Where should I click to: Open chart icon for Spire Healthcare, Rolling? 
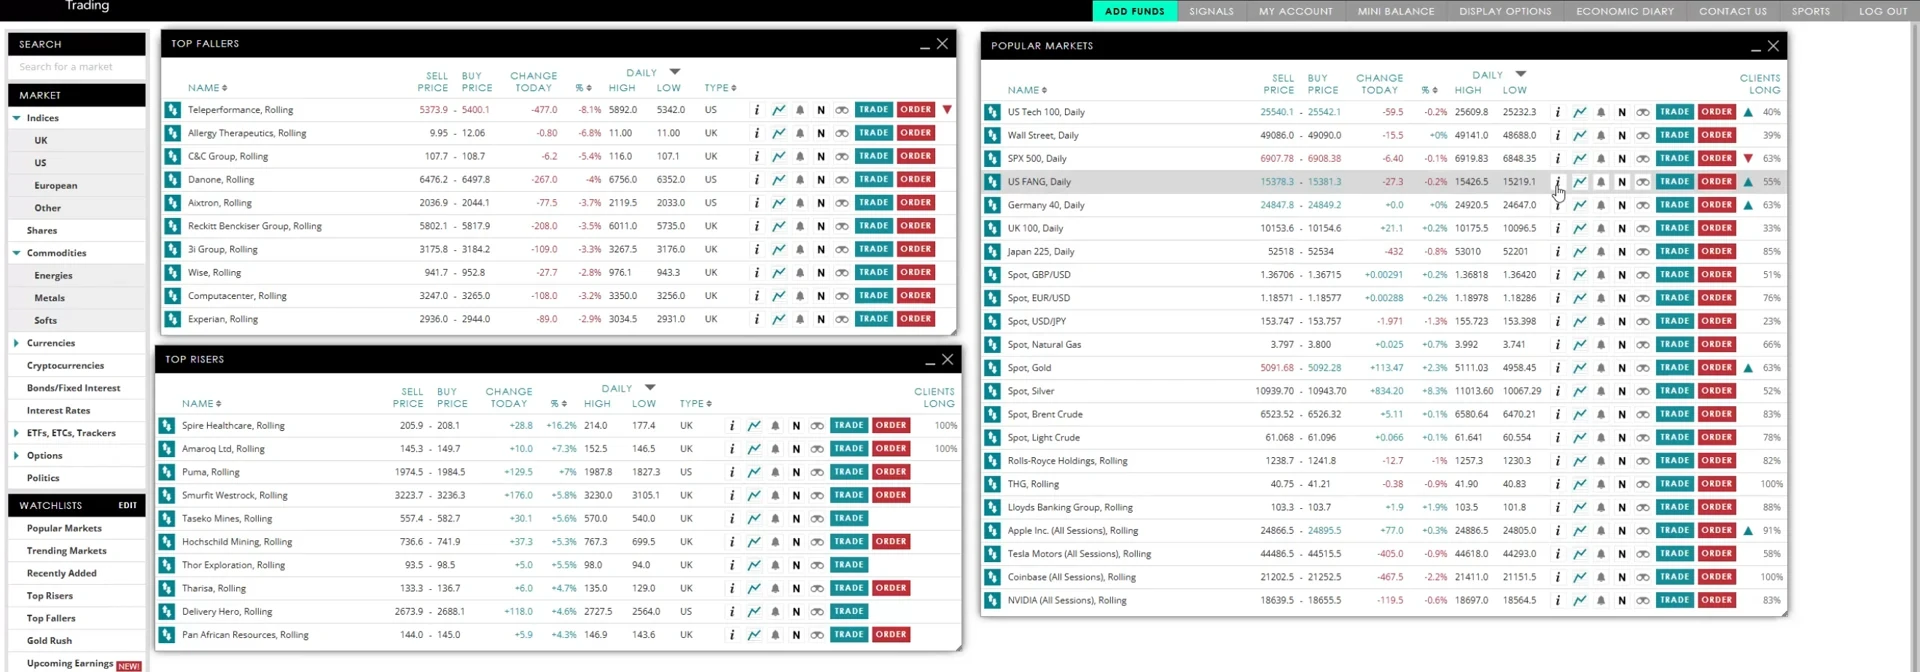click(x=754, y=426)
